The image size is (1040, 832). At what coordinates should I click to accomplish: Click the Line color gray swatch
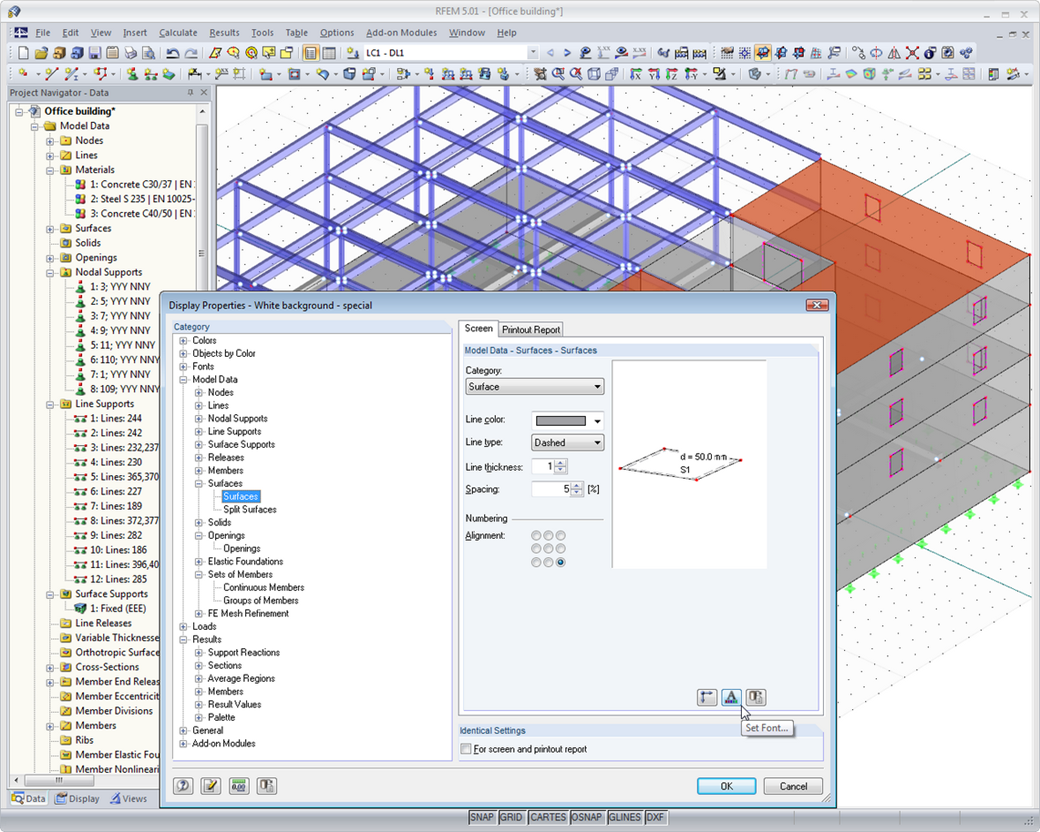click(560, 421)
